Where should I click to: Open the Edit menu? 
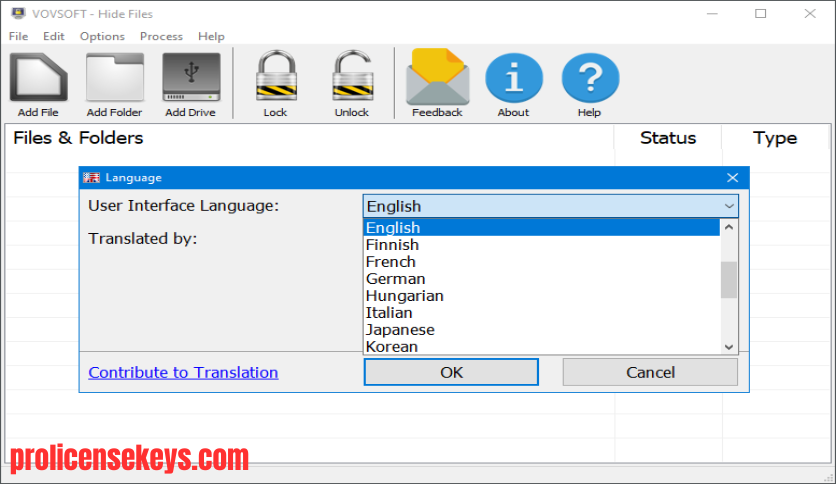coord(54,36)
